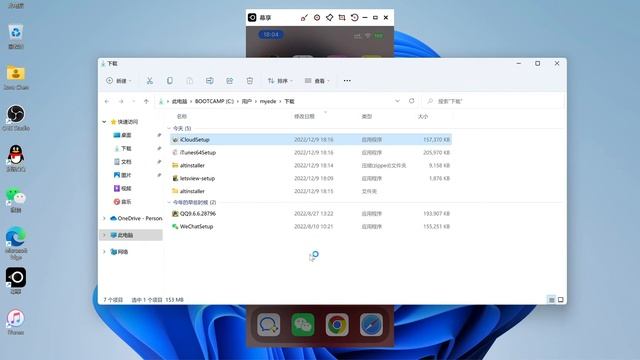
Task: Sort by Size (大小) column header
Action: [423, 117]
